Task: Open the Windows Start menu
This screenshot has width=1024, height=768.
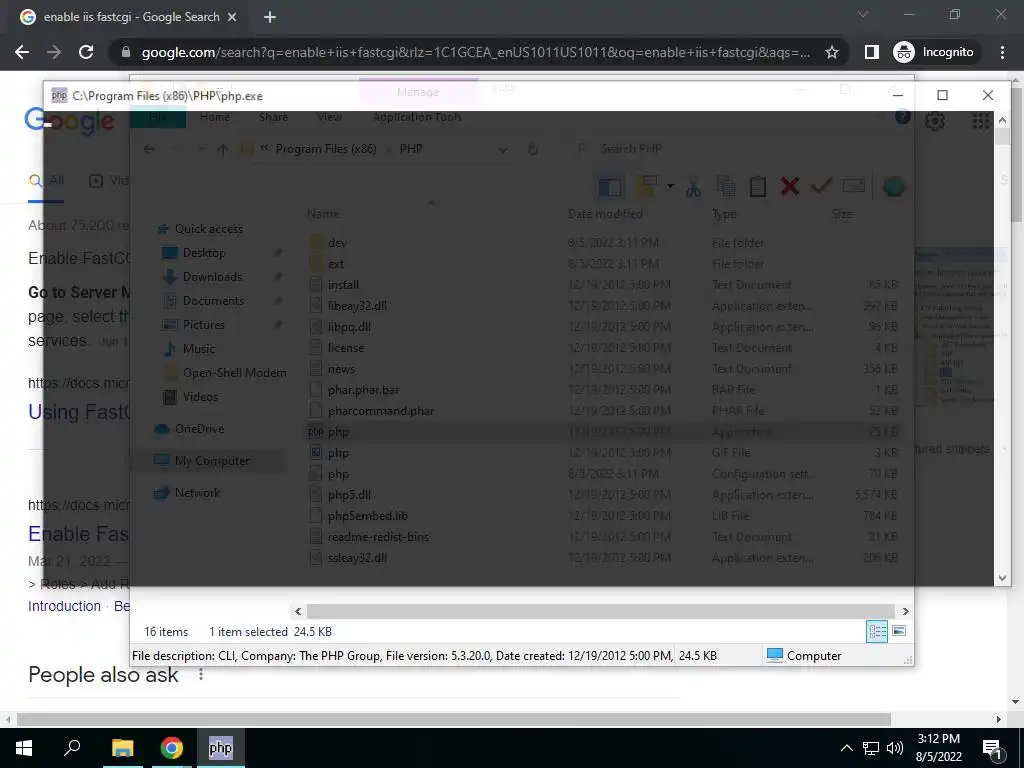Action: coord(24,748)
